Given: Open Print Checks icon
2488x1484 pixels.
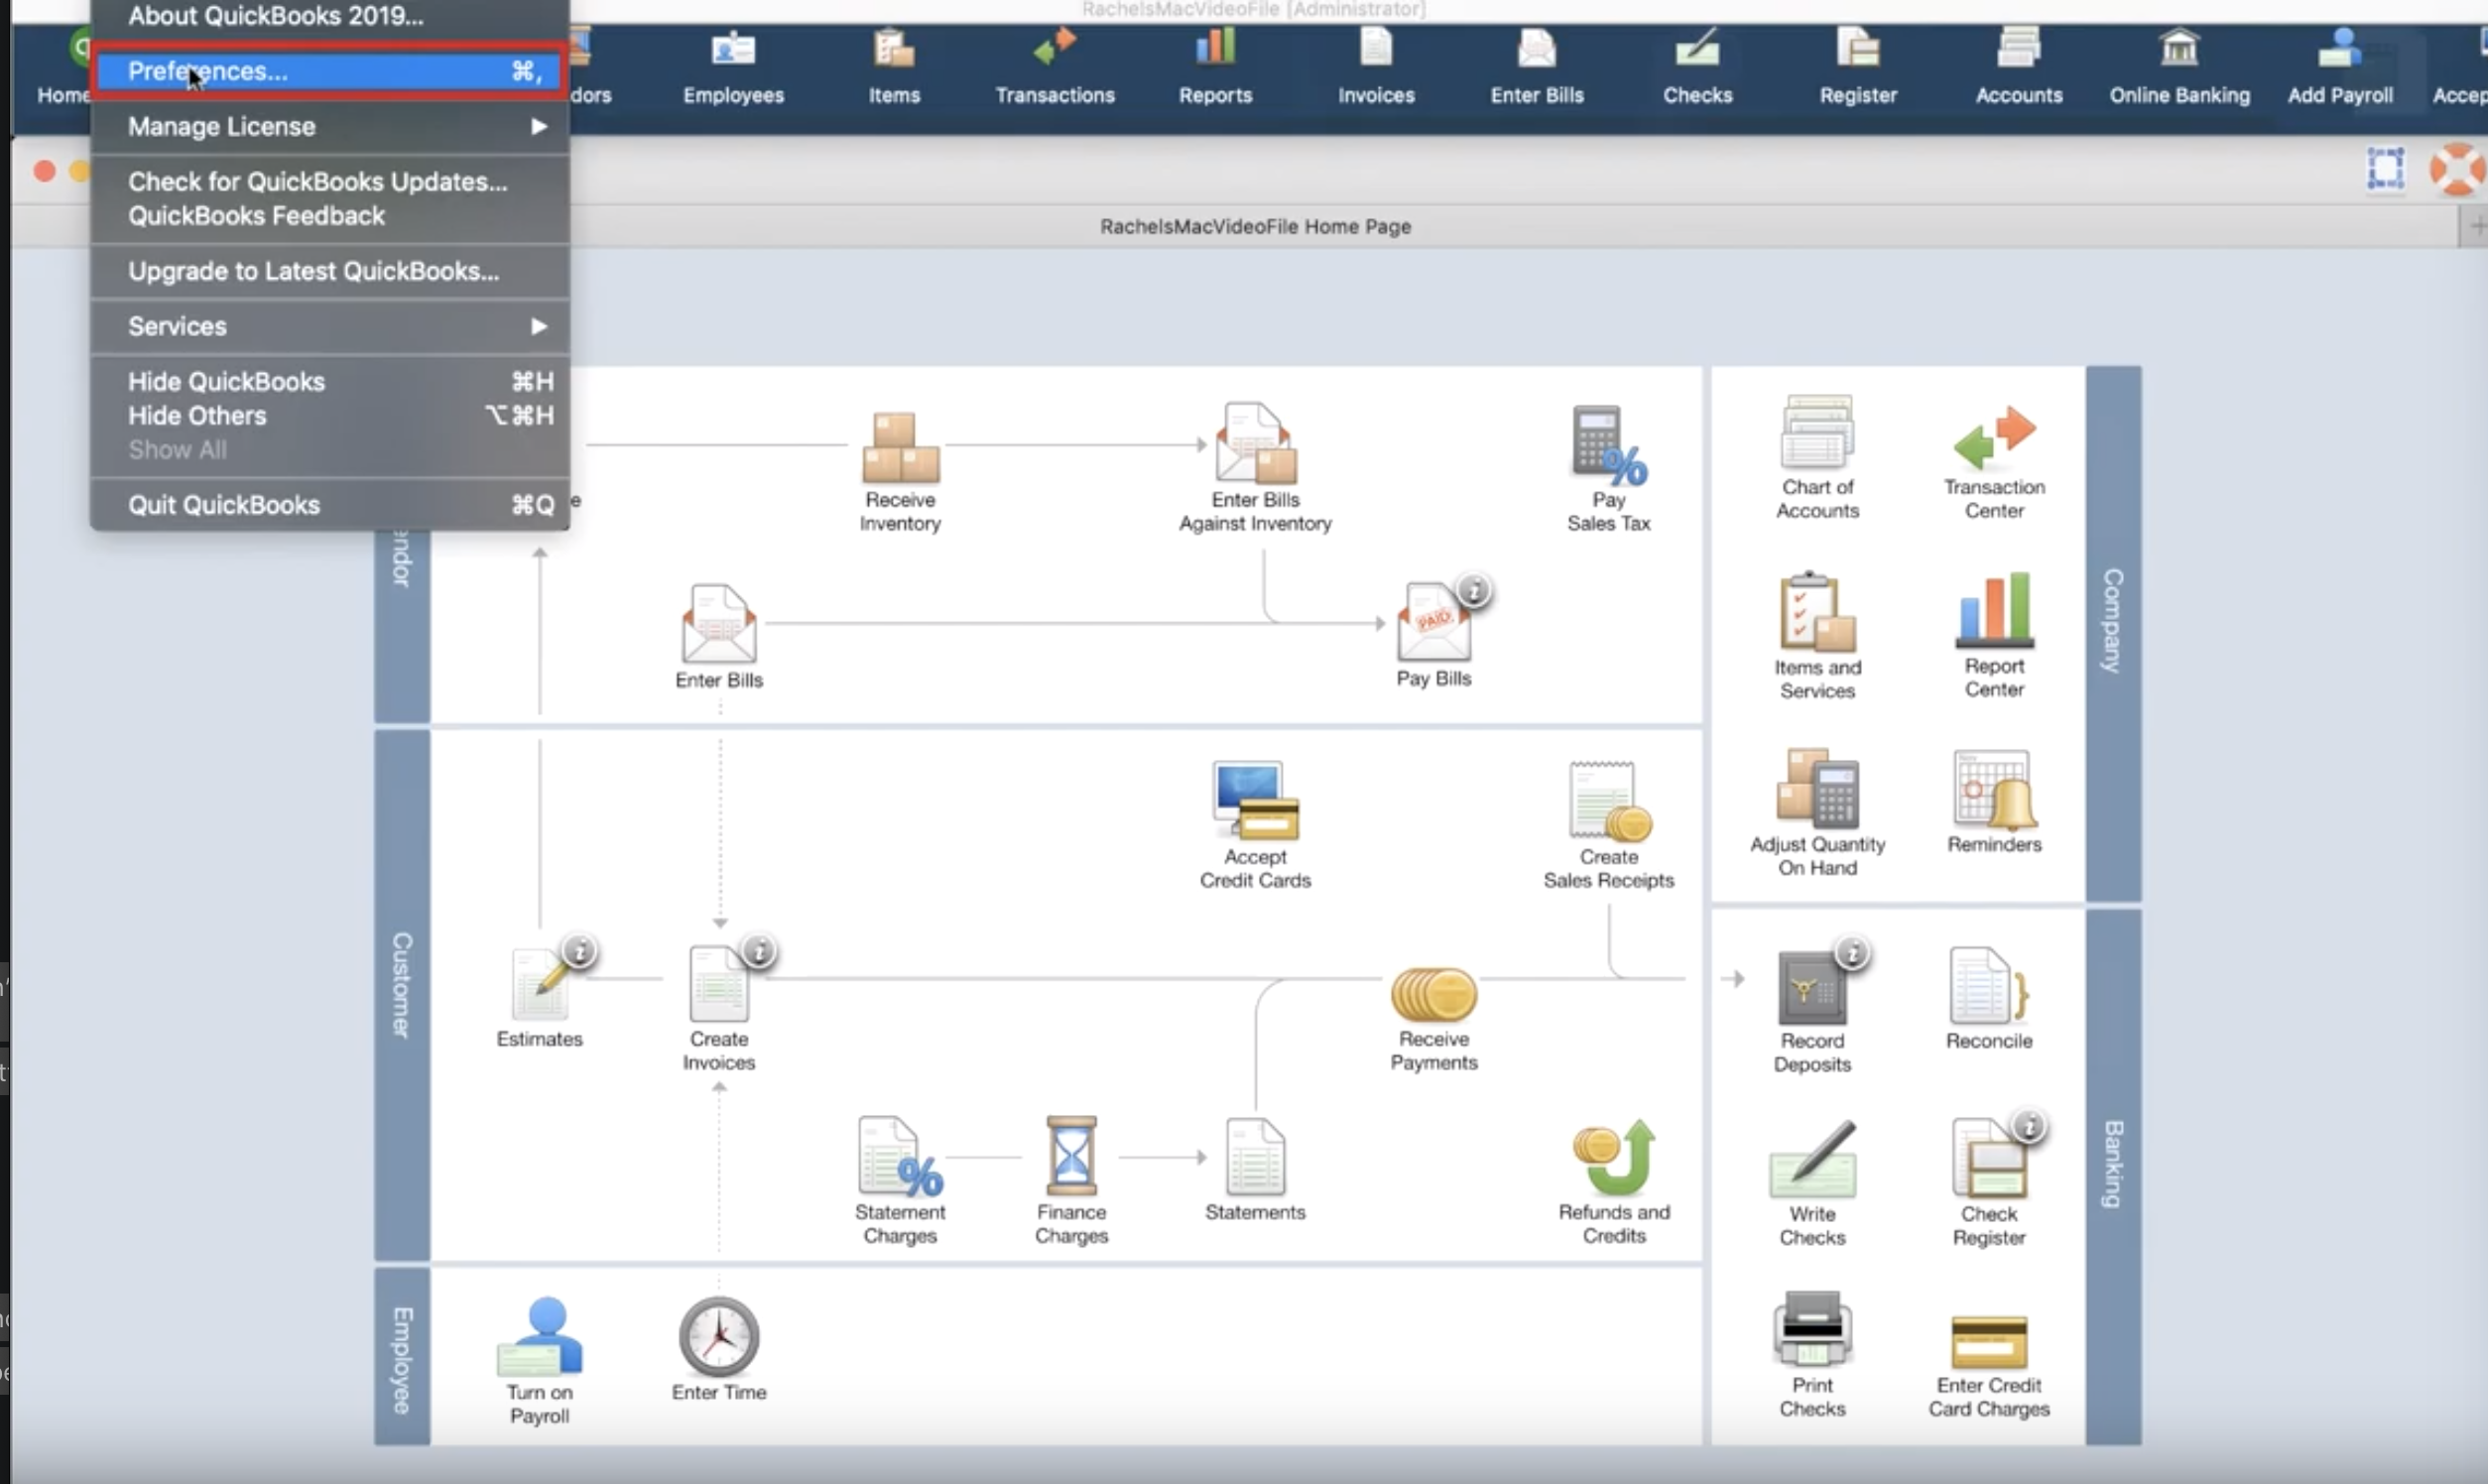Looking at the screenshot, I should 1812,1355.
